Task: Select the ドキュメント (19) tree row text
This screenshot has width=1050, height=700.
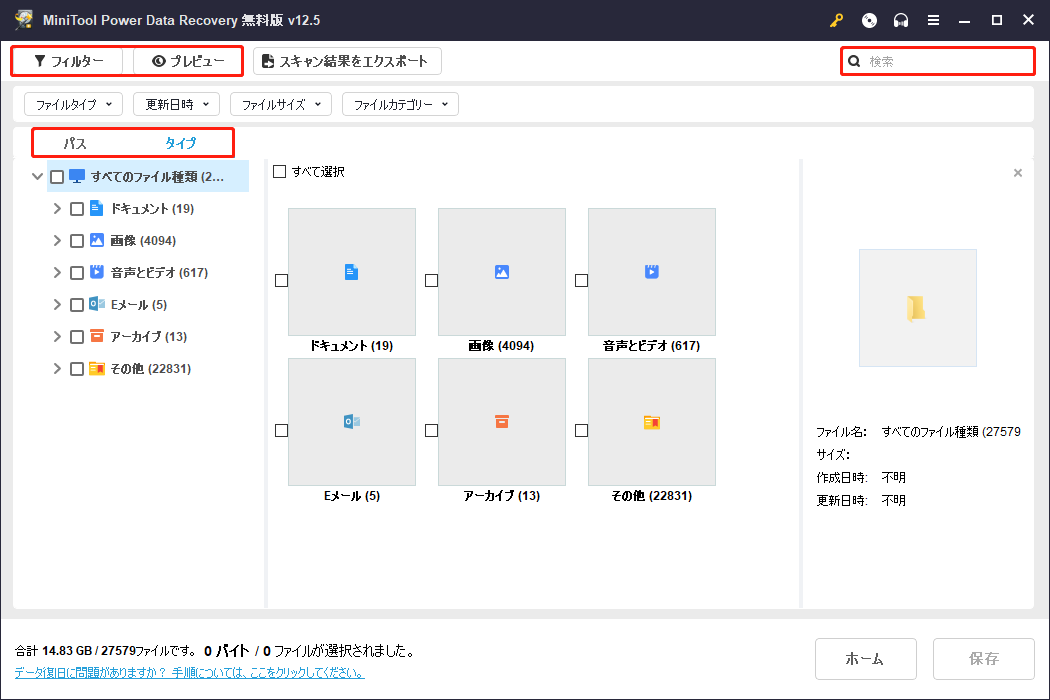Action: point(152,208)
